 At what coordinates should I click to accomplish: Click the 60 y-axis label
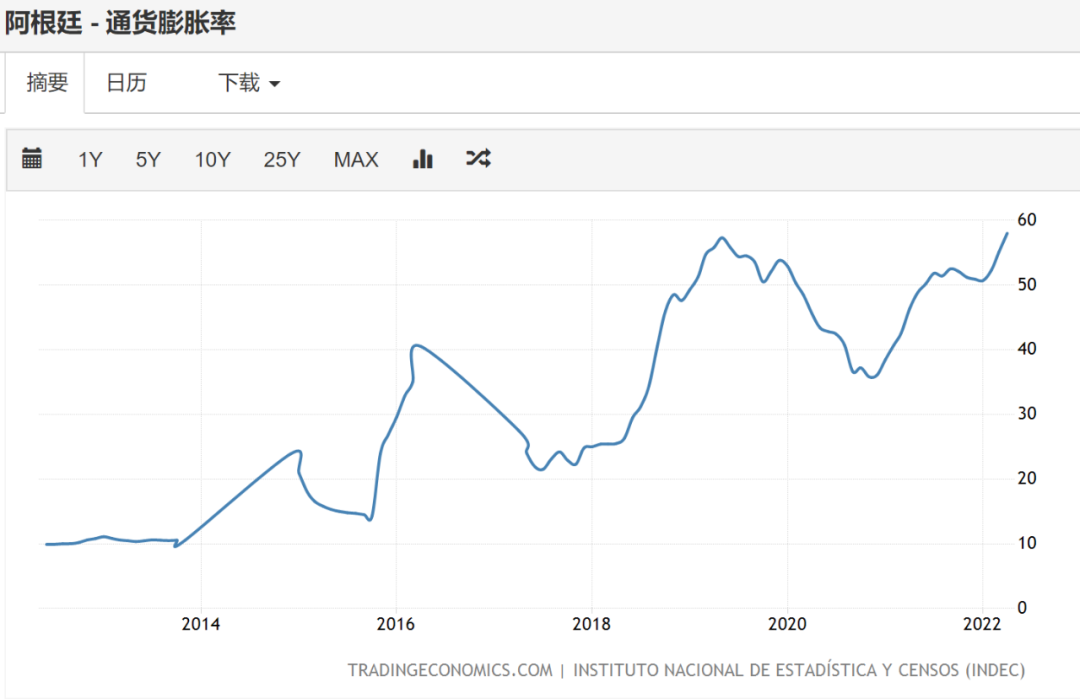1026,220
